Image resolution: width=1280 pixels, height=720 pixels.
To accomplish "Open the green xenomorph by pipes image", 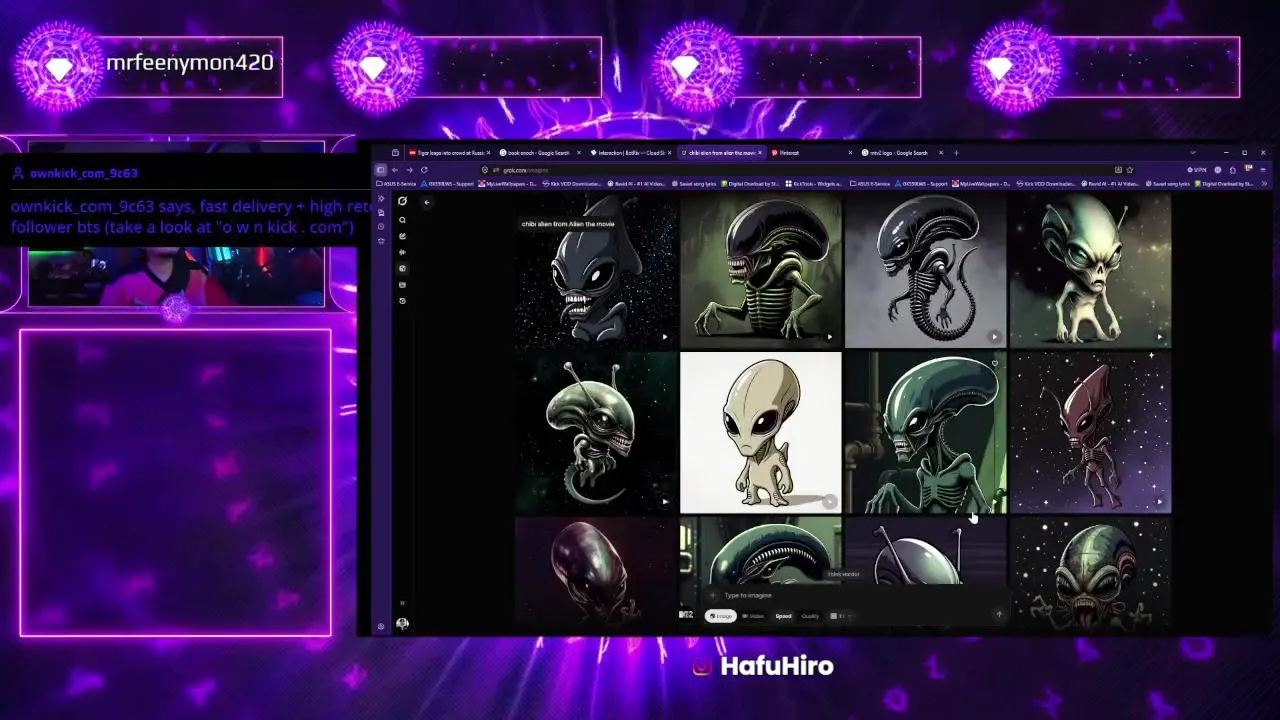I will (x=925, y=432).
